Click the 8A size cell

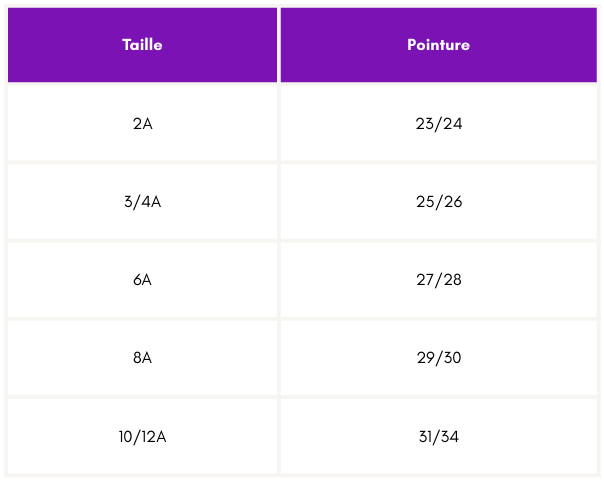tap(142, 358)
